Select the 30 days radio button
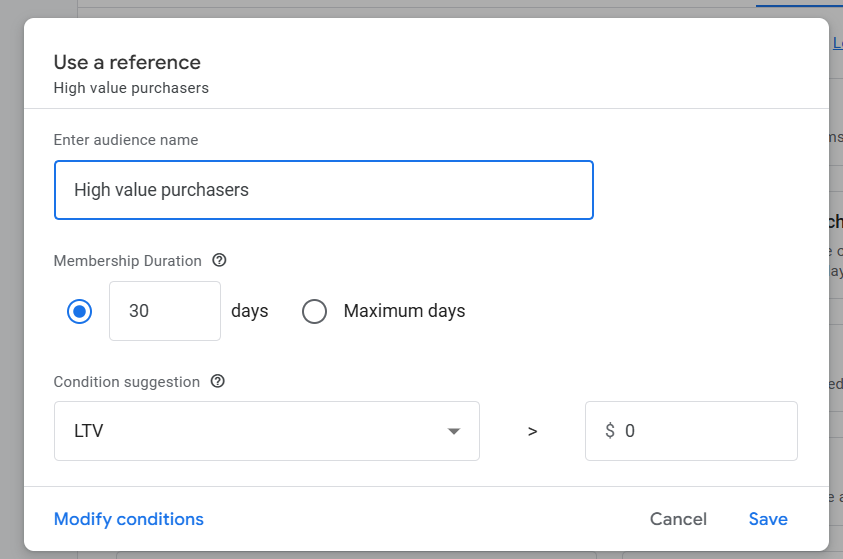 pos(80,311)
